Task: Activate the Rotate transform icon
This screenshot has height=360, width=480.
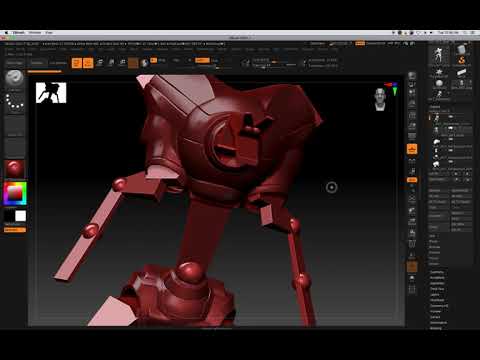Action: (122, 63)
